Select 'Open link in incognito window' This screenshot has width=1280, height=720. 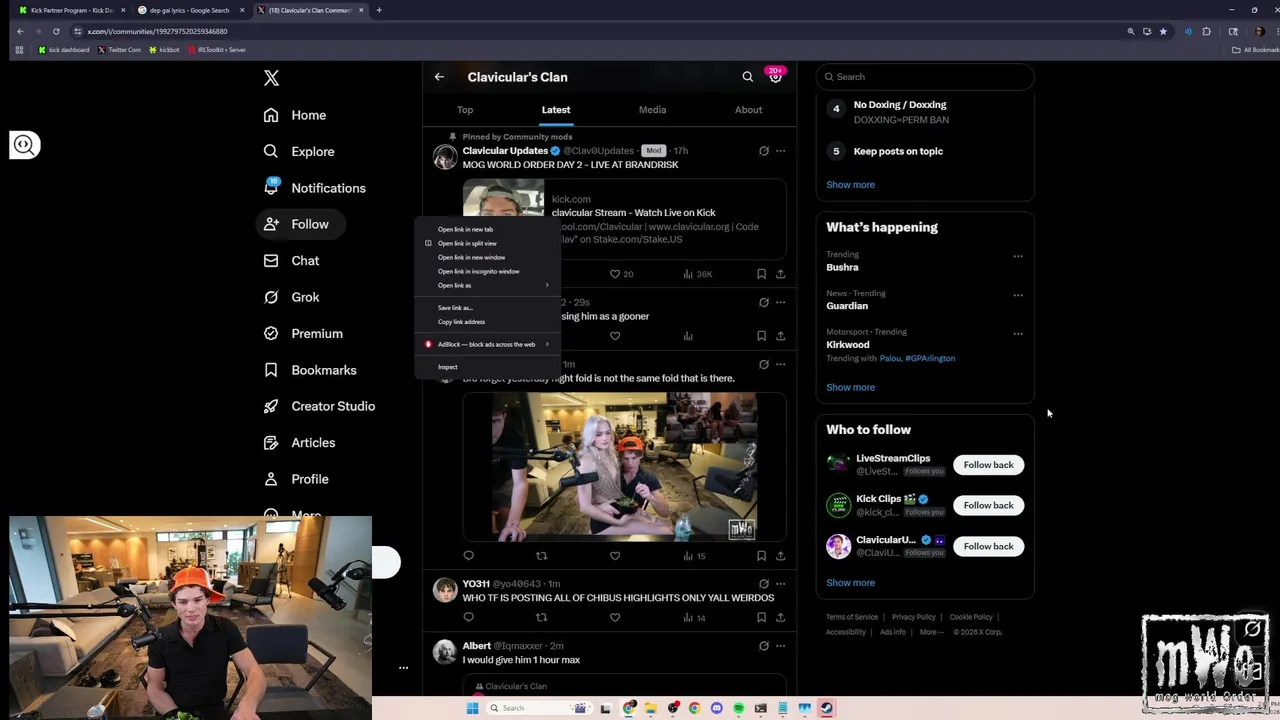[x=487, y=271]
